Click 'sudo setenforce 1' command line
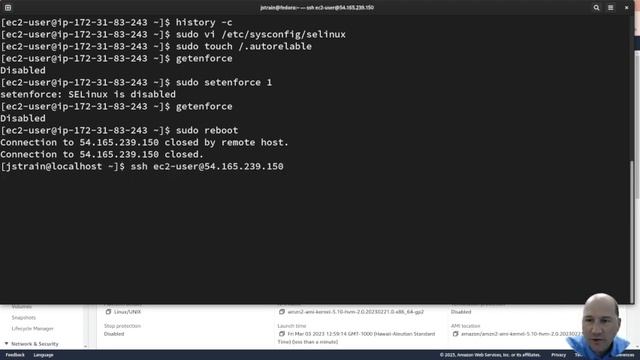 click(x=136, y=82)
